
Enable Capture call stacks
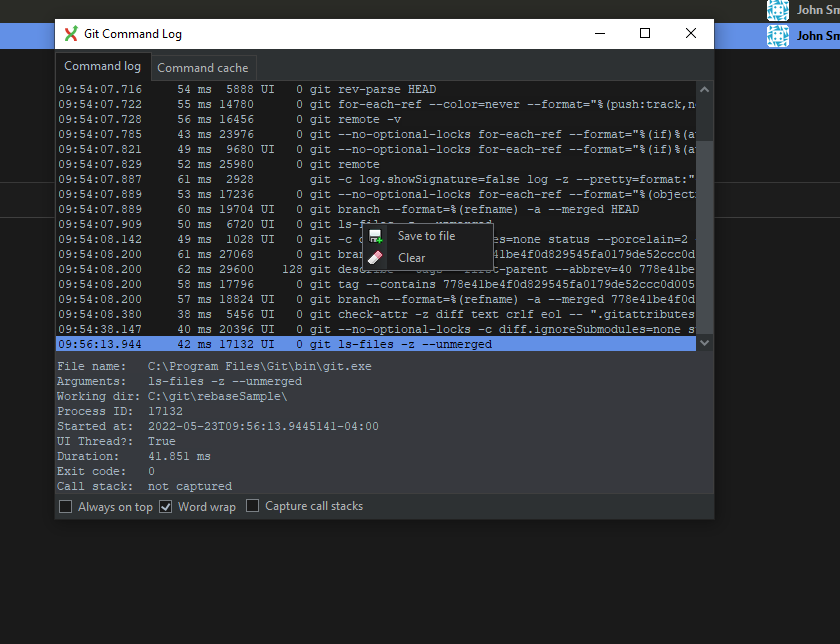[252, 506]
